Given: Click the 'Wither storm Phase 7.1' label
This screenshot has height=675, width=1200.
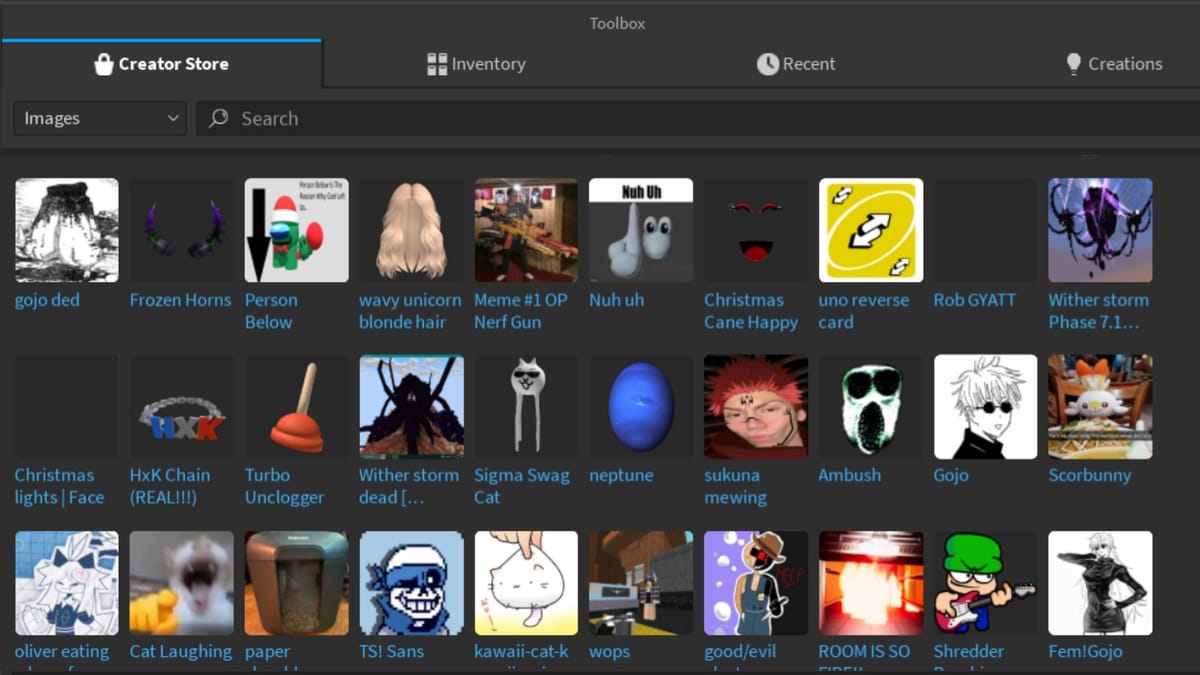Looking at the screenshot, I should click(x=1098, y=310).
